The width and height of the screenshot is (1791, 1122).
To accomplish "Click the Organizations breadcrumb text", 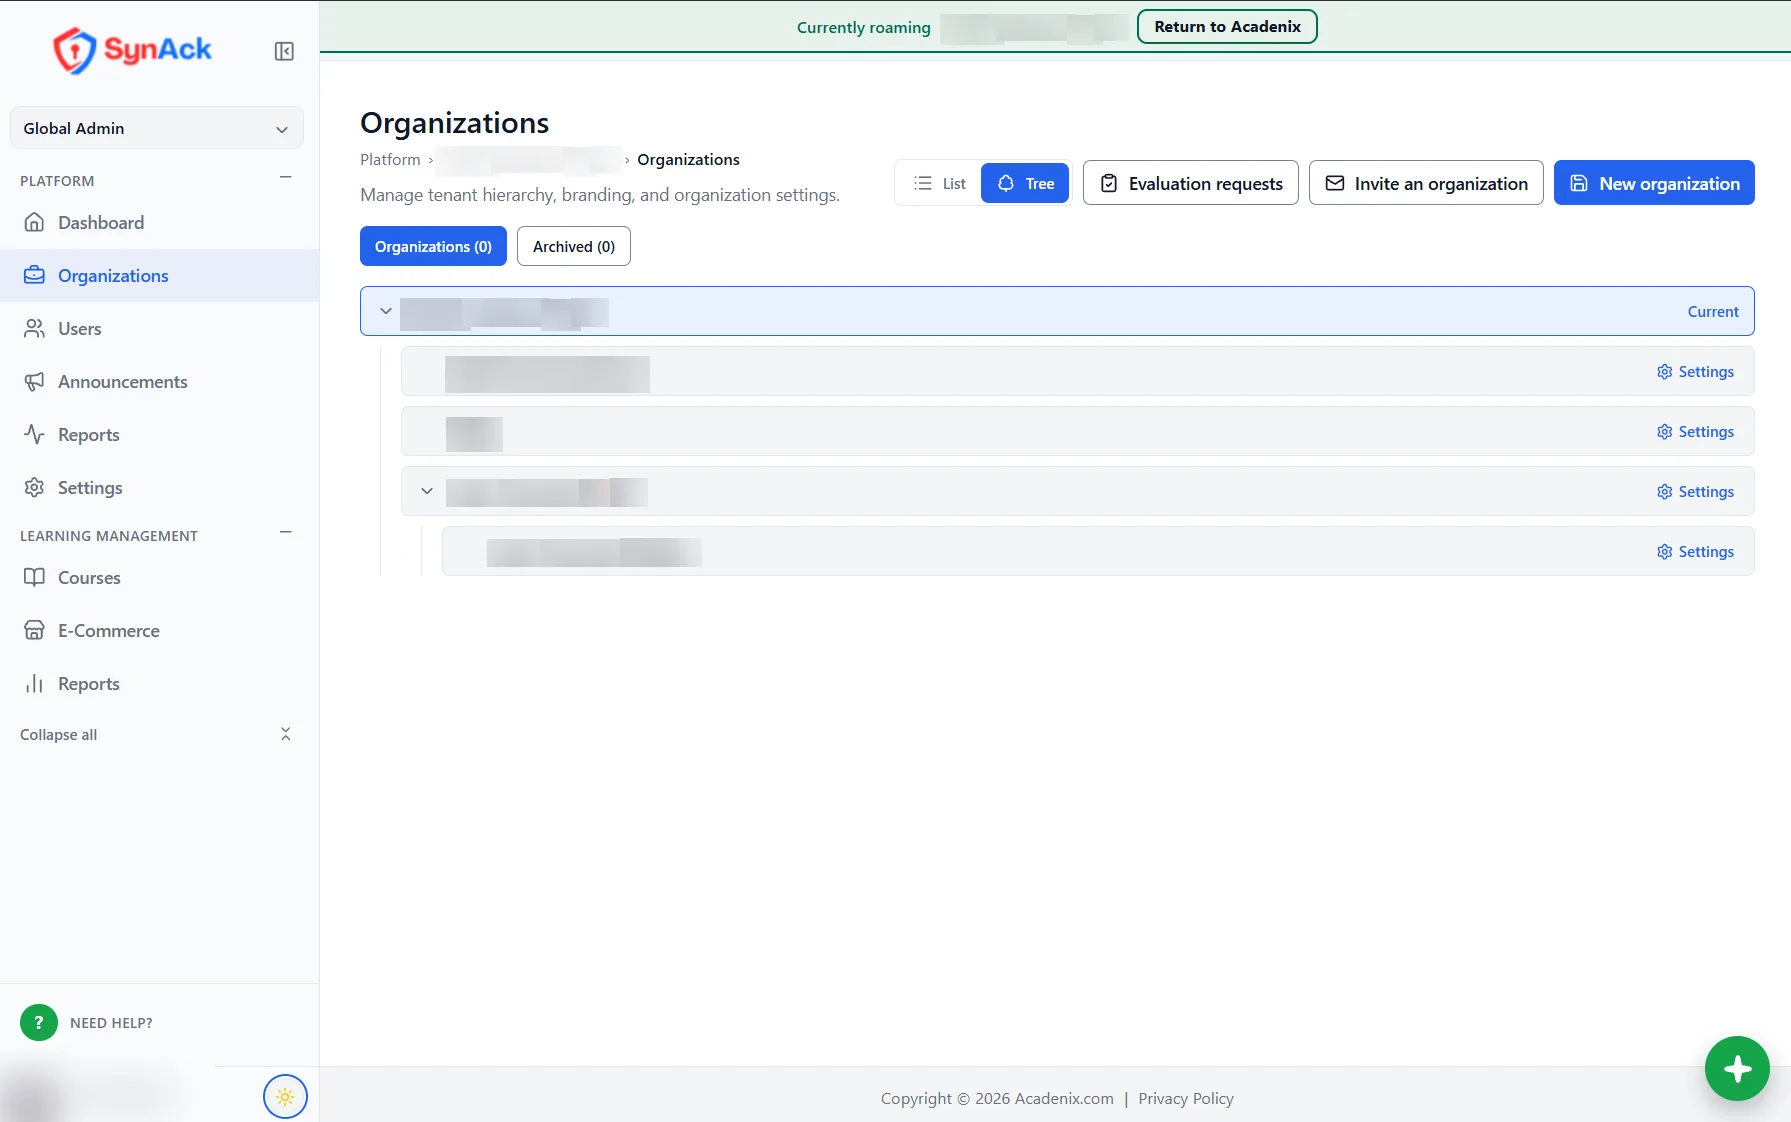I will [688, 159].
